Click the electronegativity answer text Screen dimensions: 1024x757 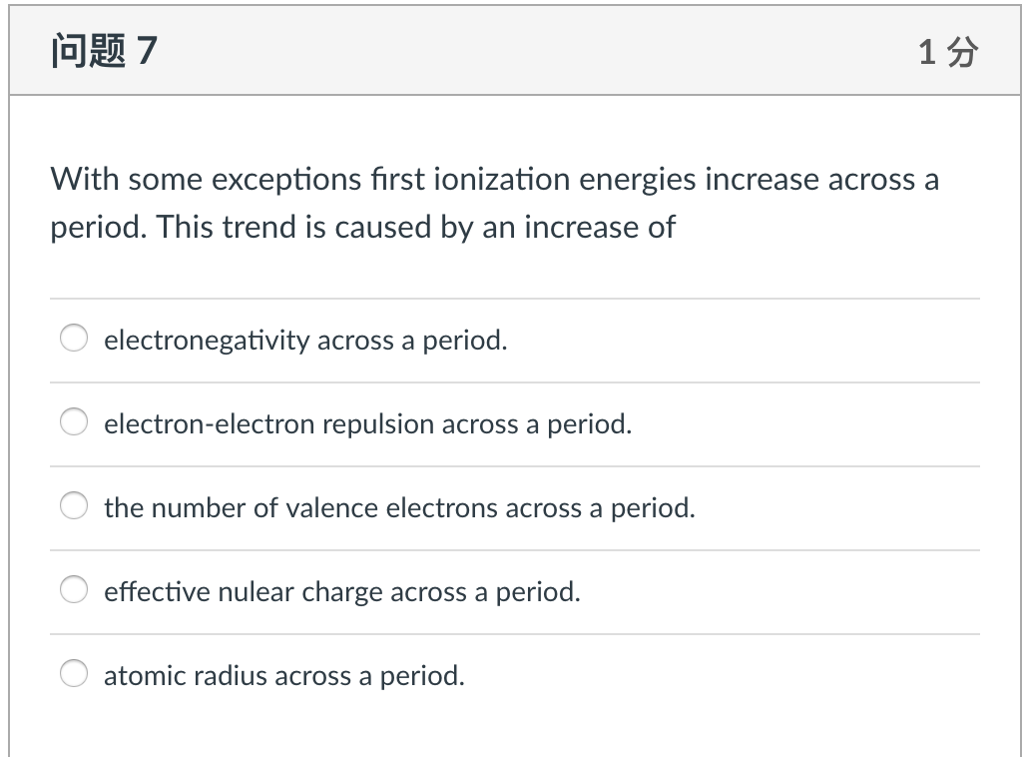pos(305,340)
